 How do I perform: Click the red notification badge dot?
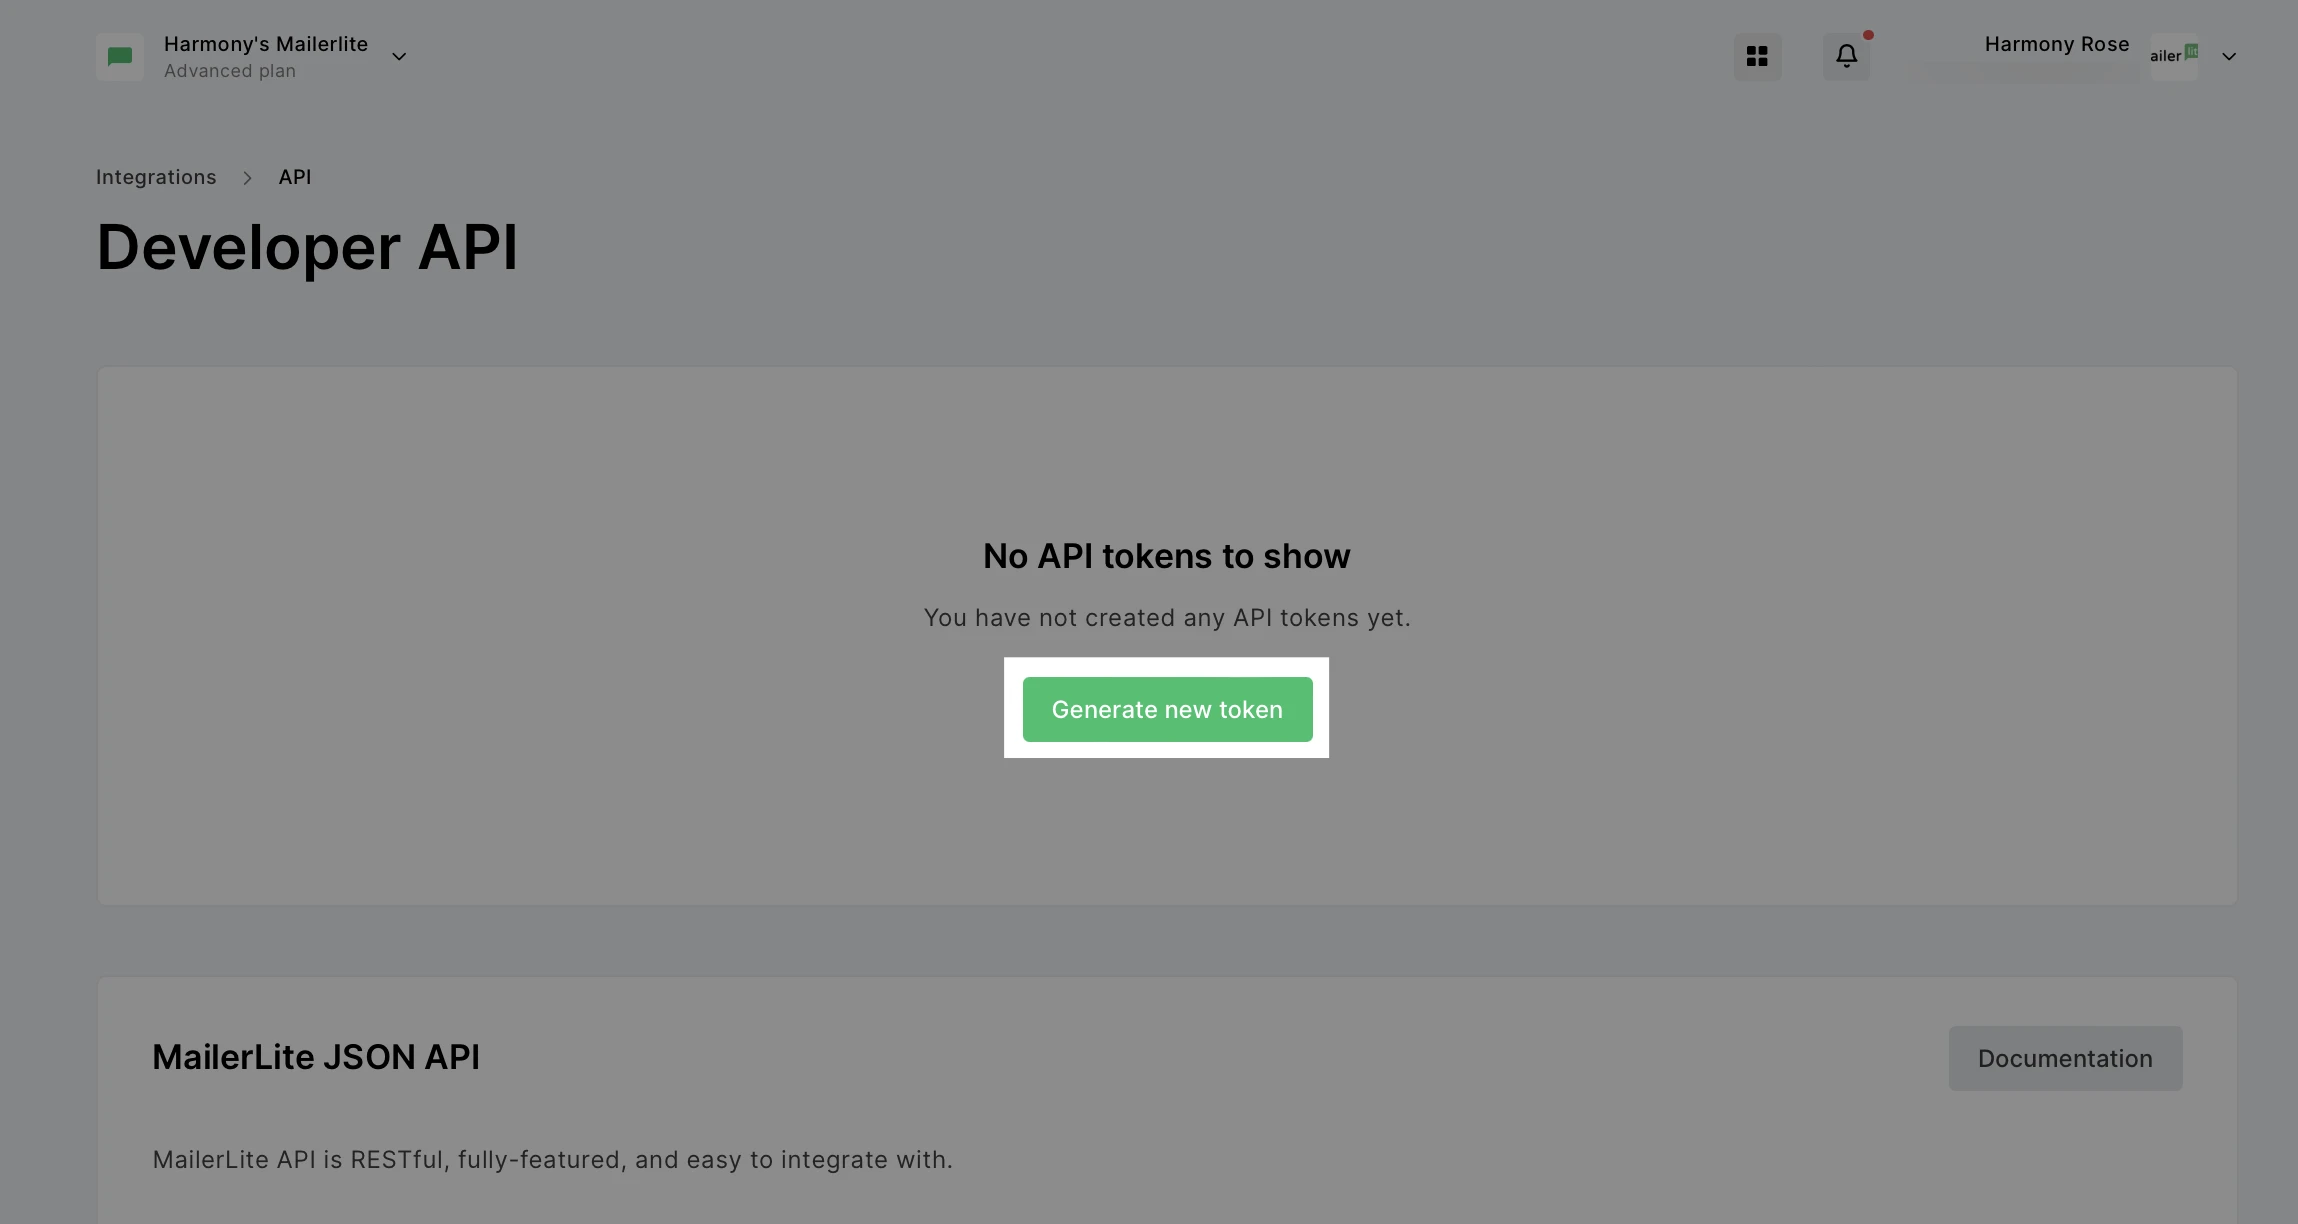1868,35
